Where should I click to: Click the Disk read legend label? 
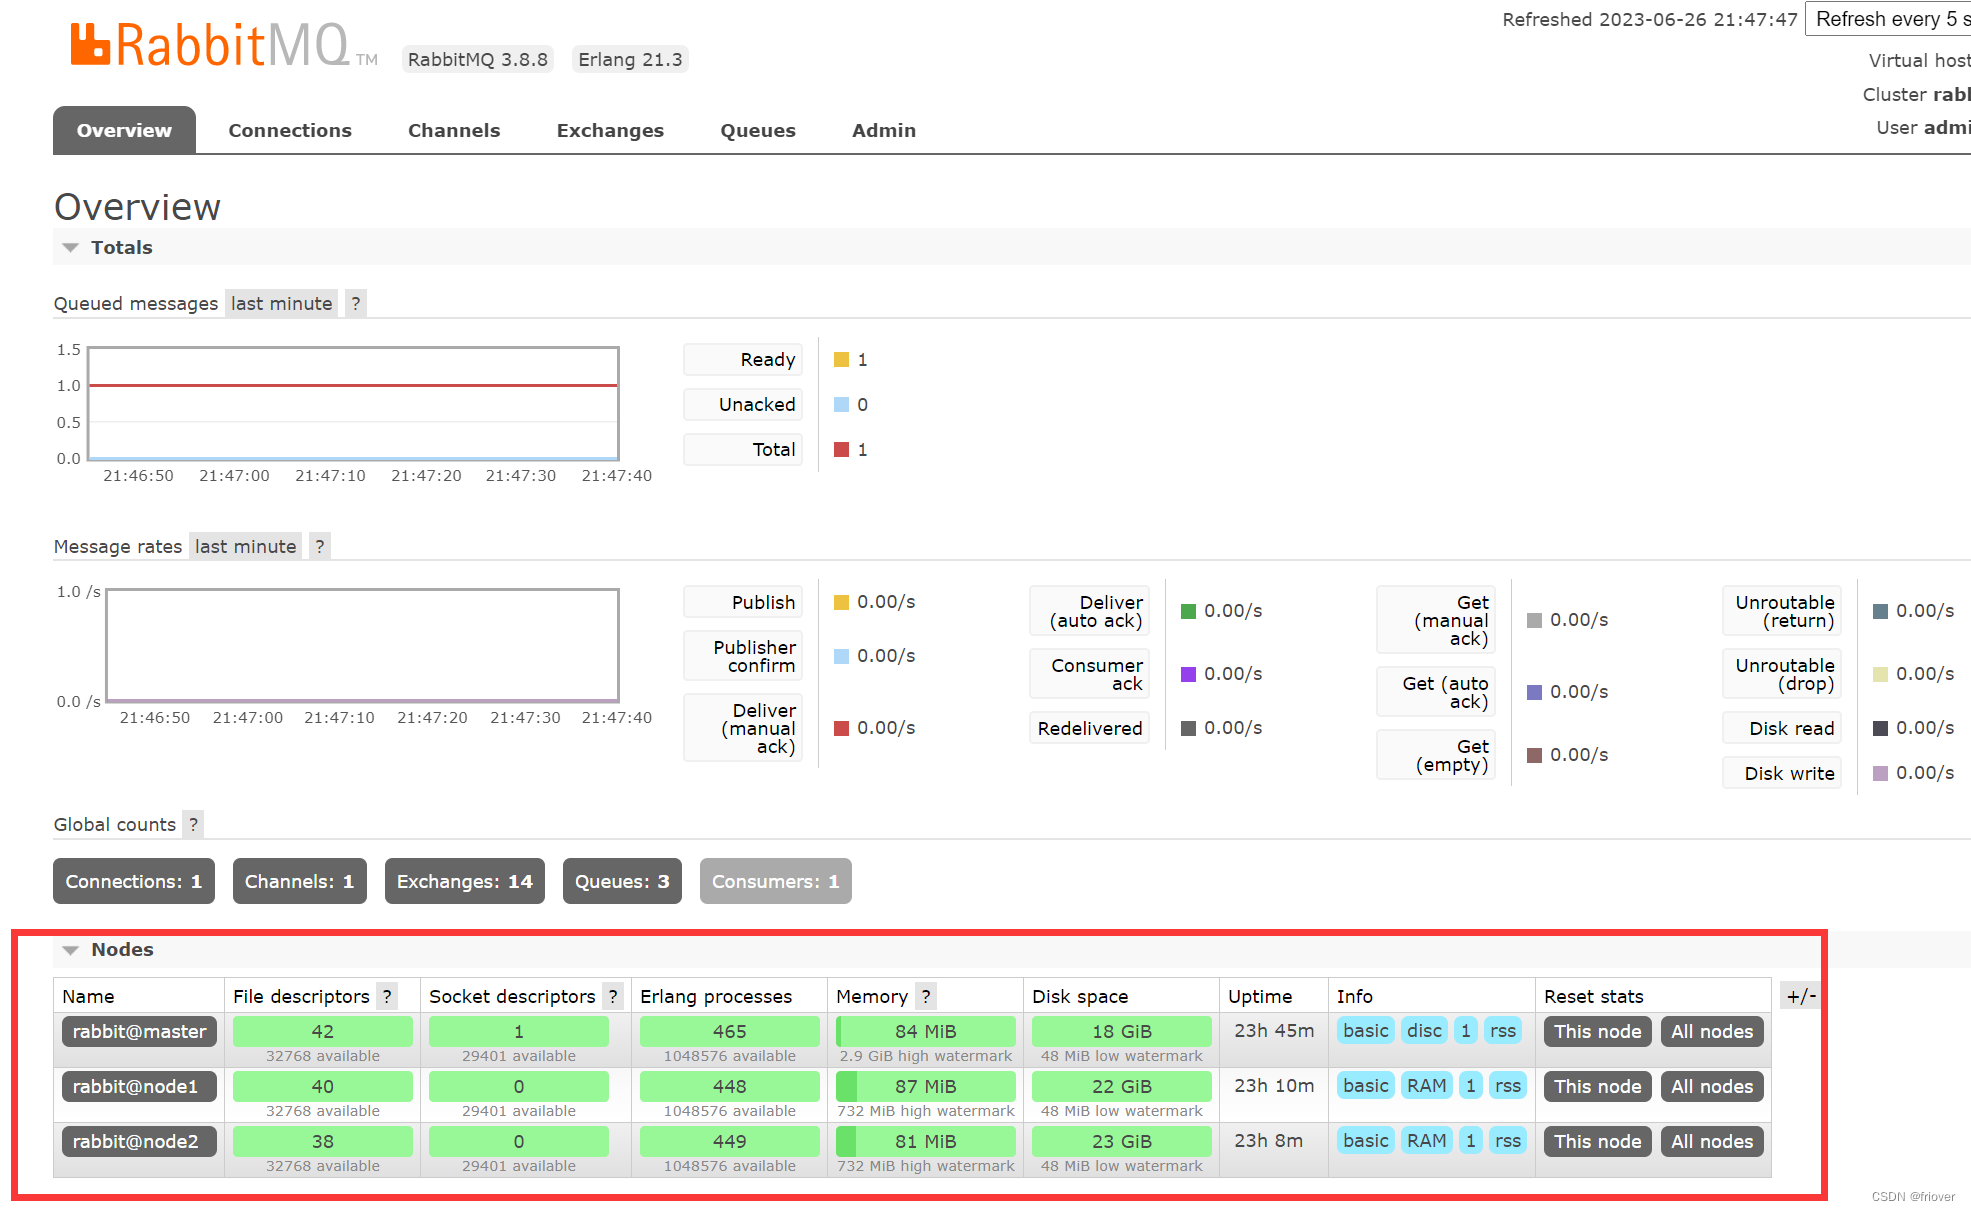pos(1782,728)
